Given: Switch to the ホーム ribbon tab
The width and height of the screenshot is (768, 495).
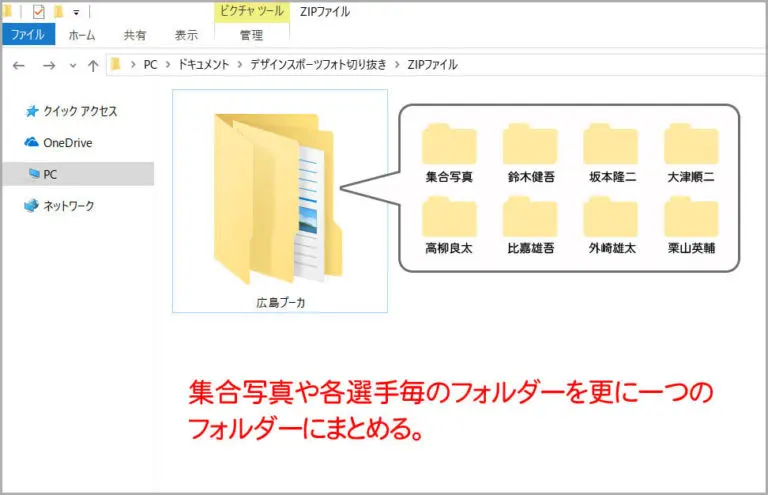Looking at the screenshot, I should pyautogui.click(x=82, y=35).
